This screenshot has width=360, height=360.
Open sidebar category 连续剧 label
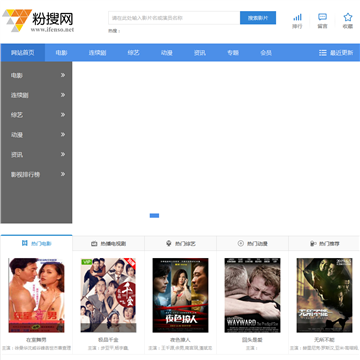[19, 95]
